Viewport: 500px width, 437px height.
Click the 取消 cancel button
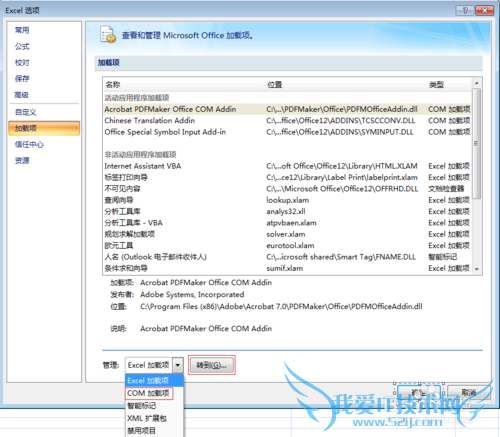[x=469, y=392]
